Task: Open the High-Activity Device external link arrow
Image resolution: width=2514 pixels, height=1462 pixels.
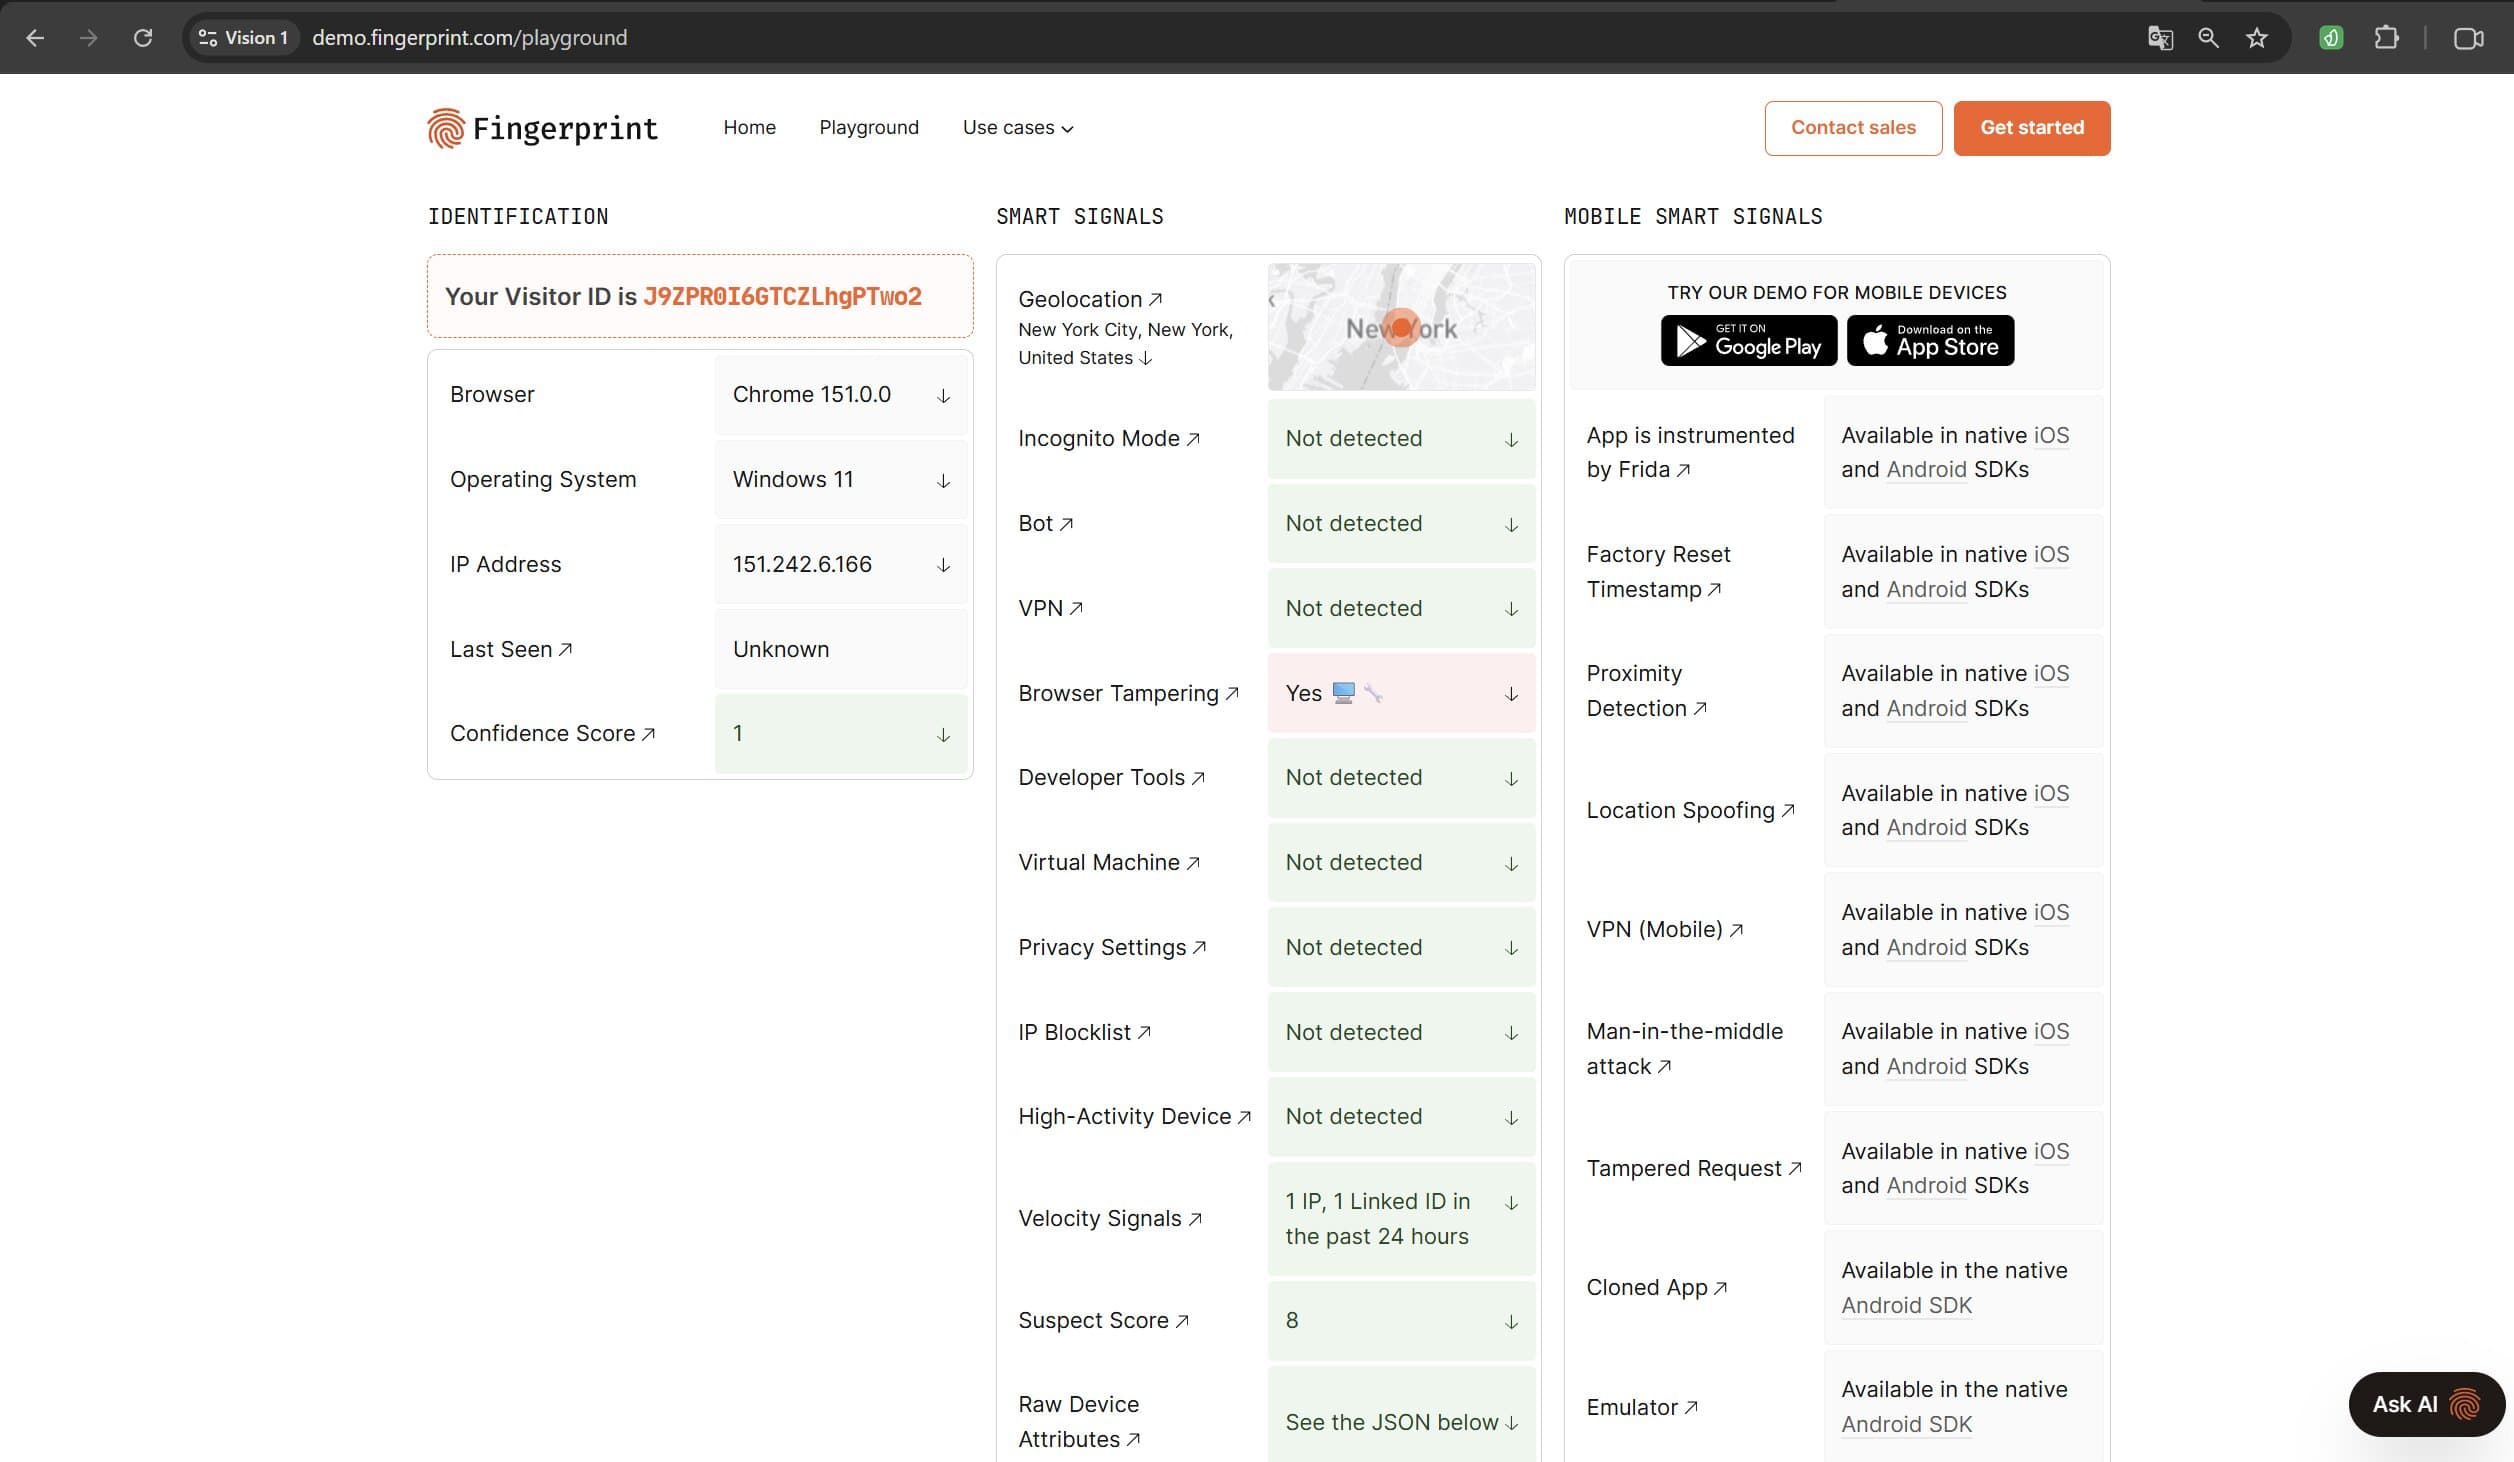Action: click(1244, 1117)
